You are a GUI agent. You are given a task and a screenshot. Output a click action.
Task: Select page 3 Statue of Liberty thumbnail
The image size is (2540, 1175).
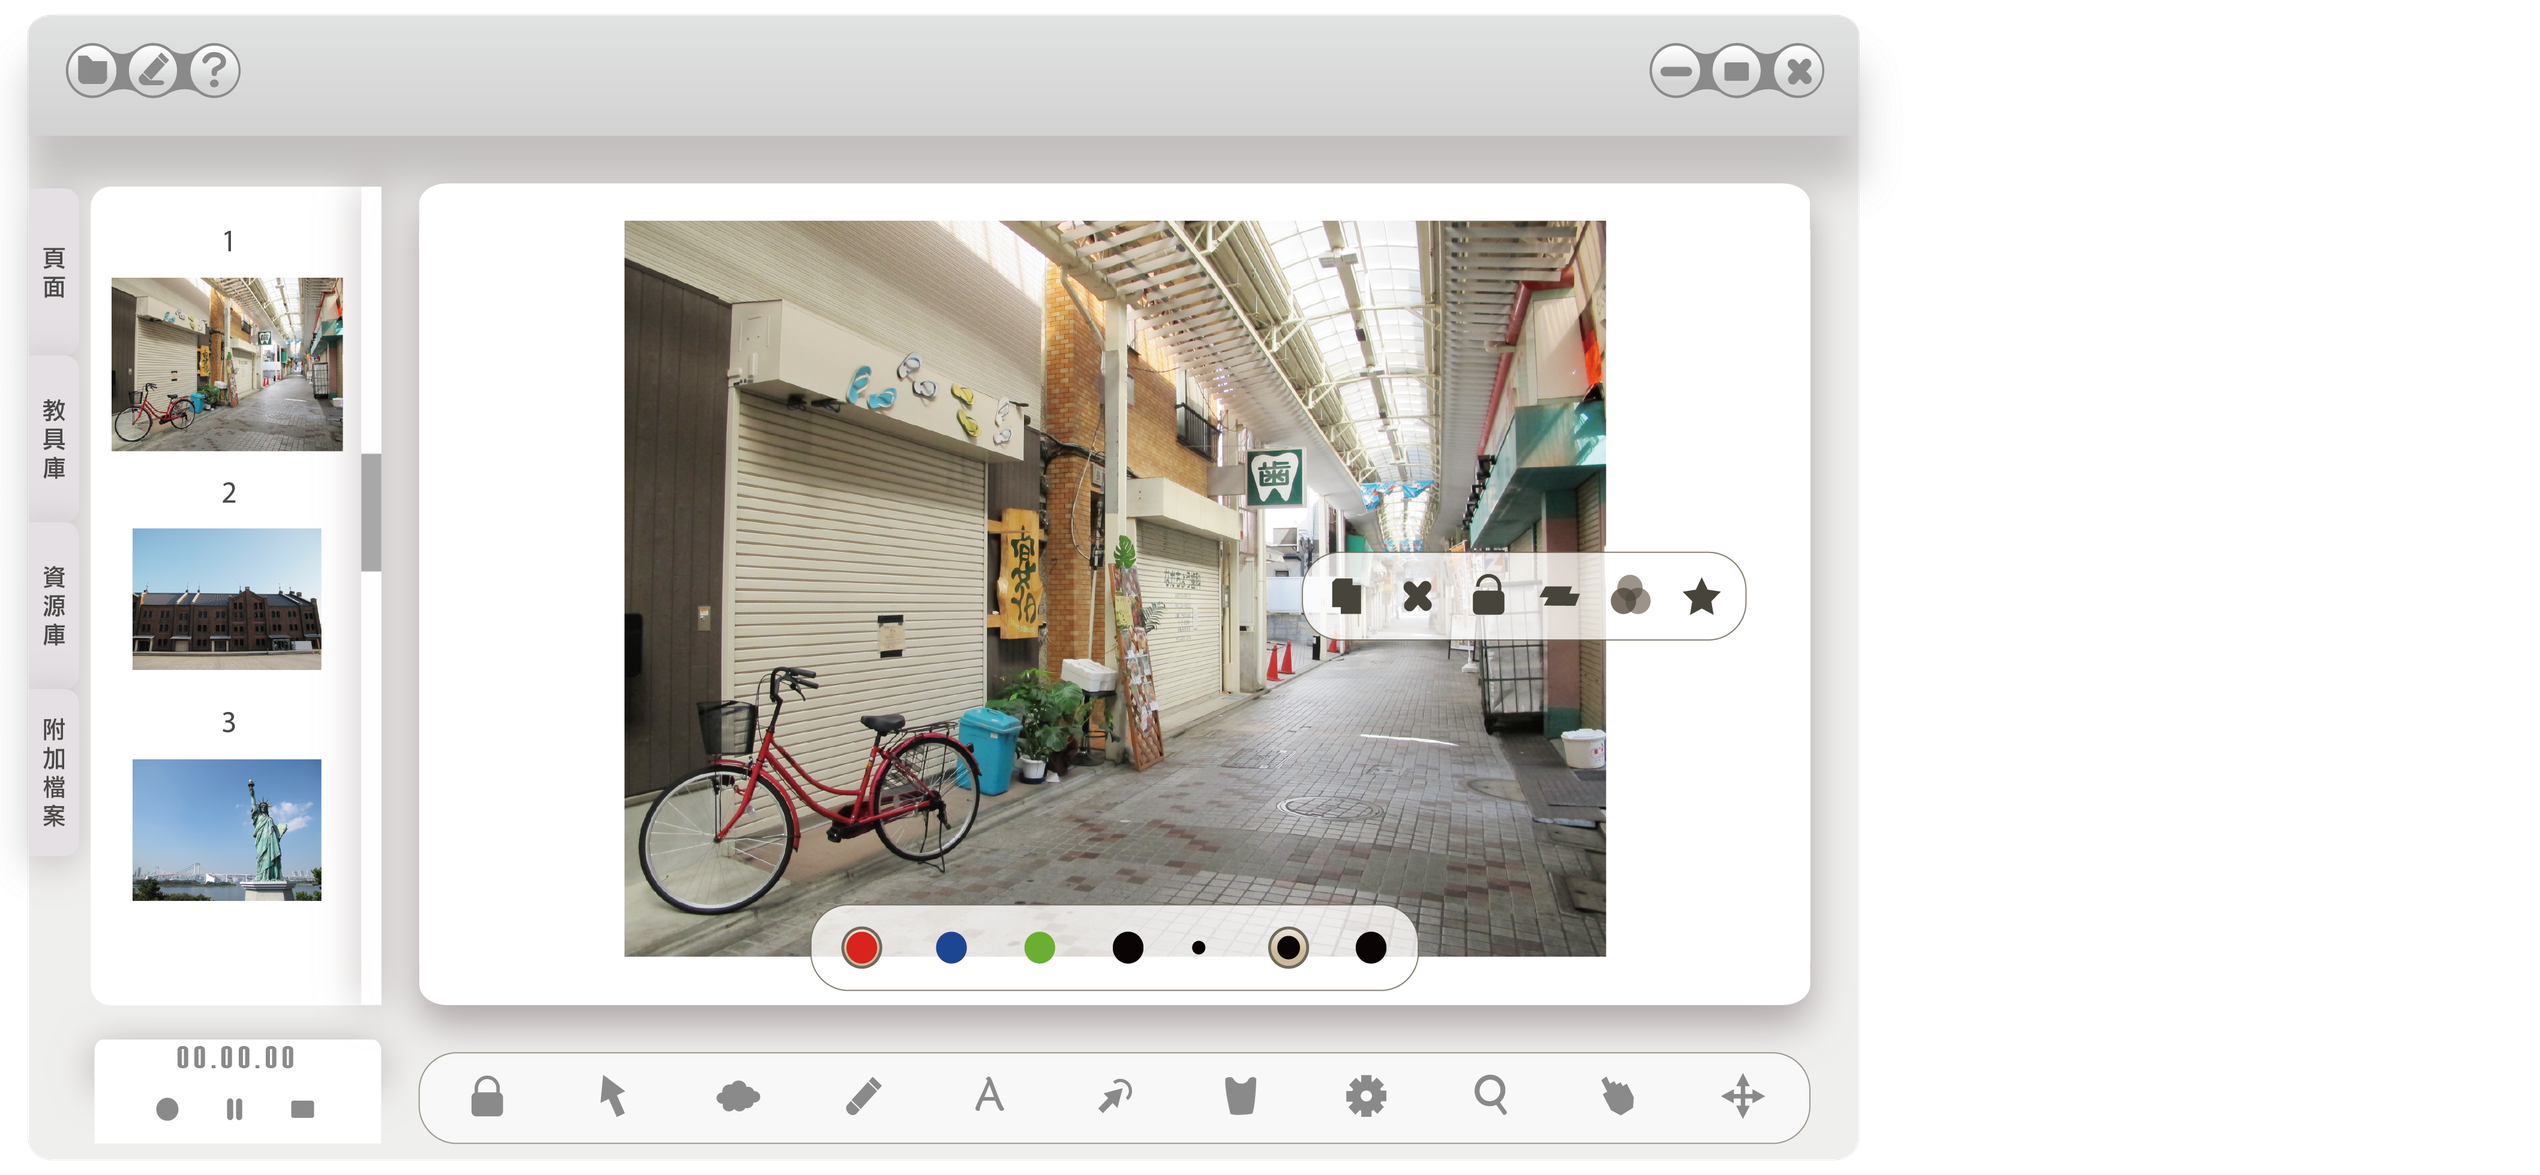click(x=227, y=830)
